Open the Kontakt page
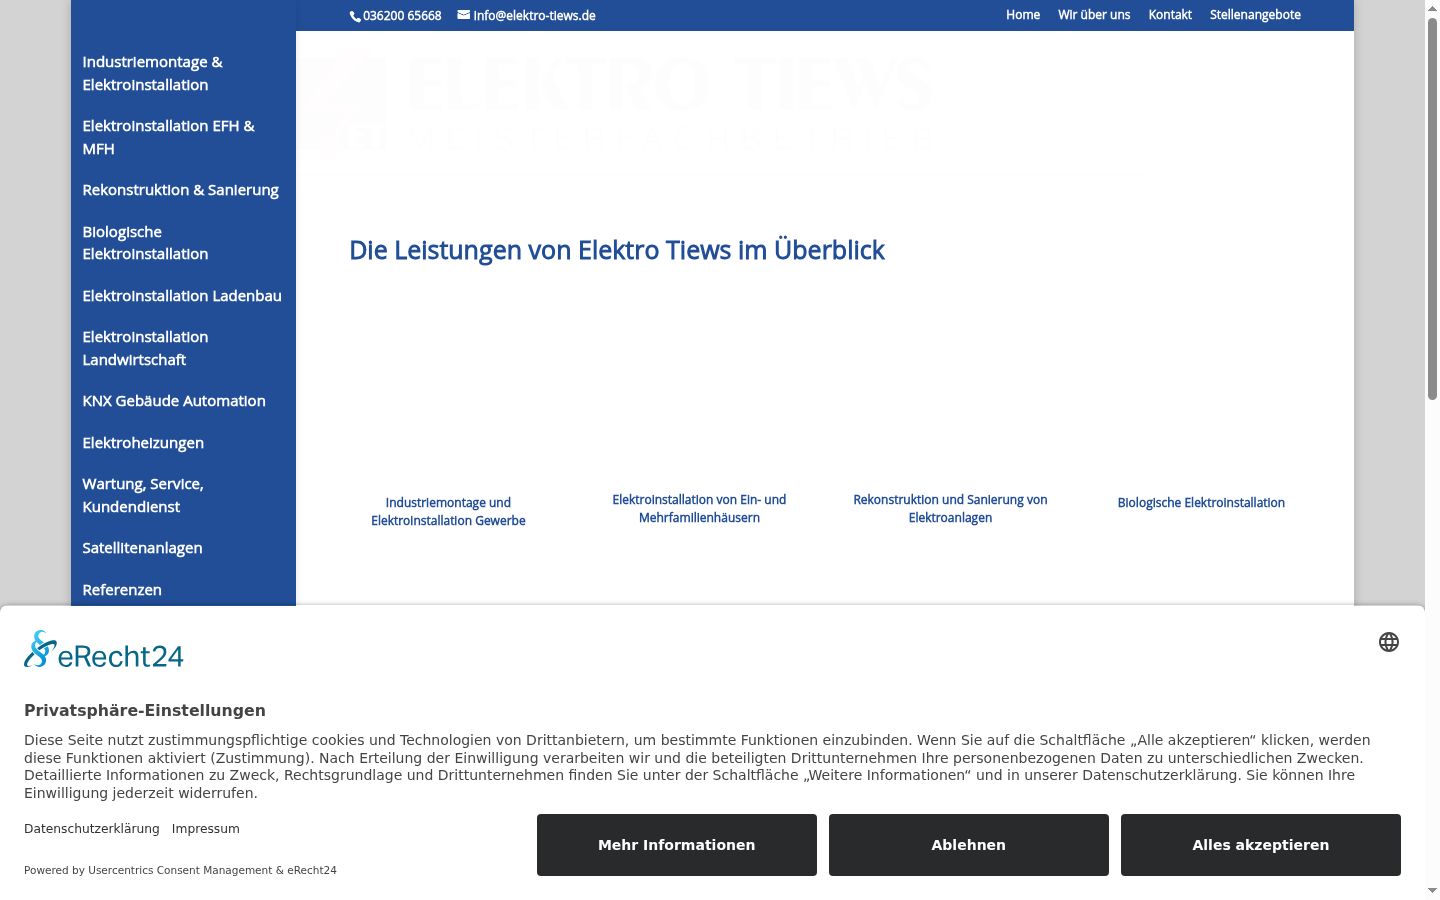 pos(1170,15)
